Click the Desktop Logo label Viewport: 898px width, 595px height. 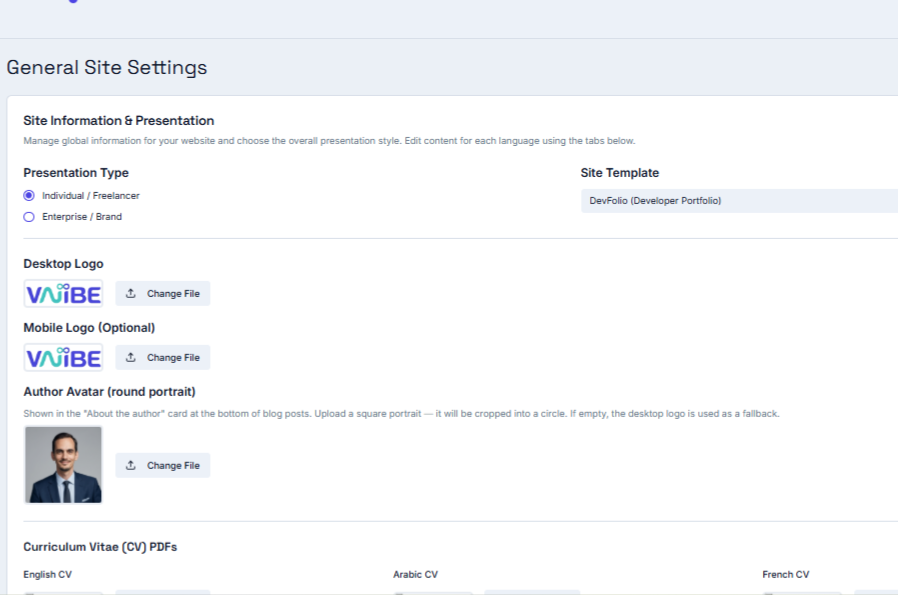point(64,264)
